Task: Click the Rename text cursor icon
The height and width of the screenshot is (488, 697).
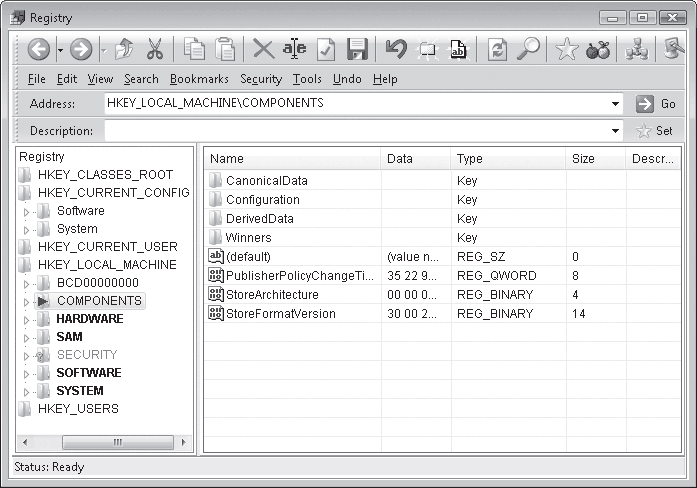Action: (x=294, y=48)
